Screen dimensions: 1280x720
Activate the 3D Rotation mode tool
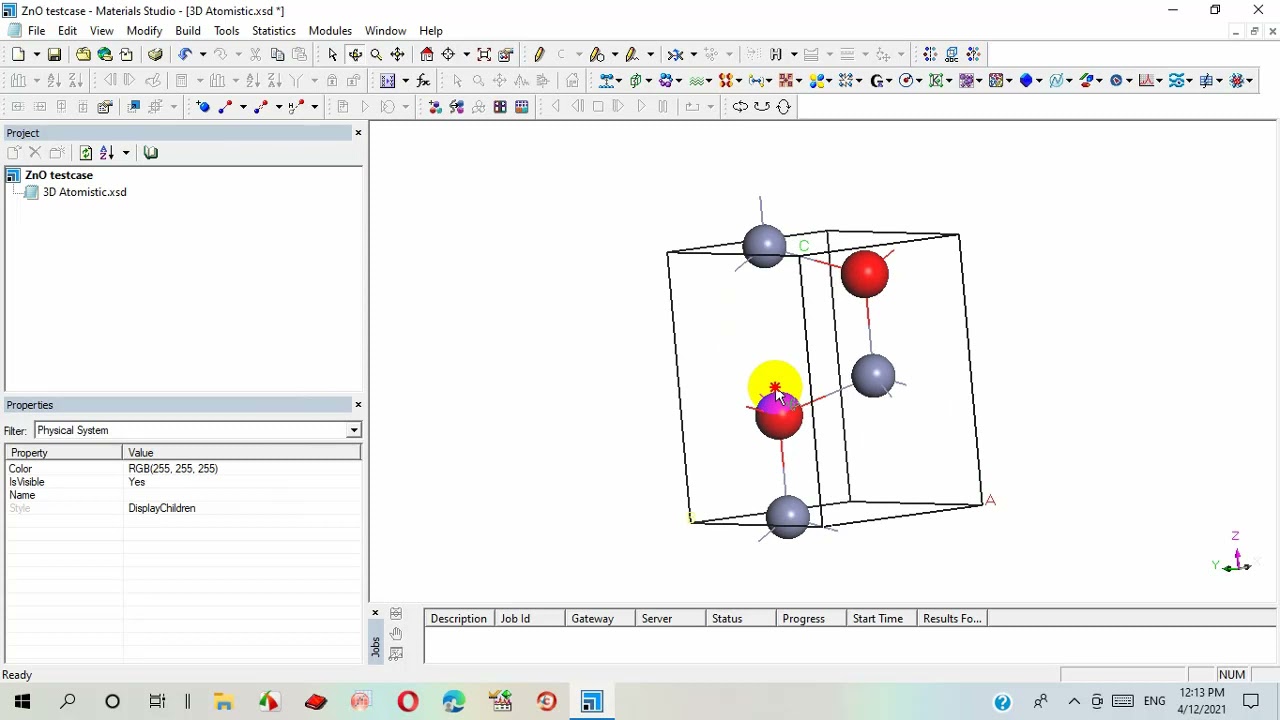point(355,54)
